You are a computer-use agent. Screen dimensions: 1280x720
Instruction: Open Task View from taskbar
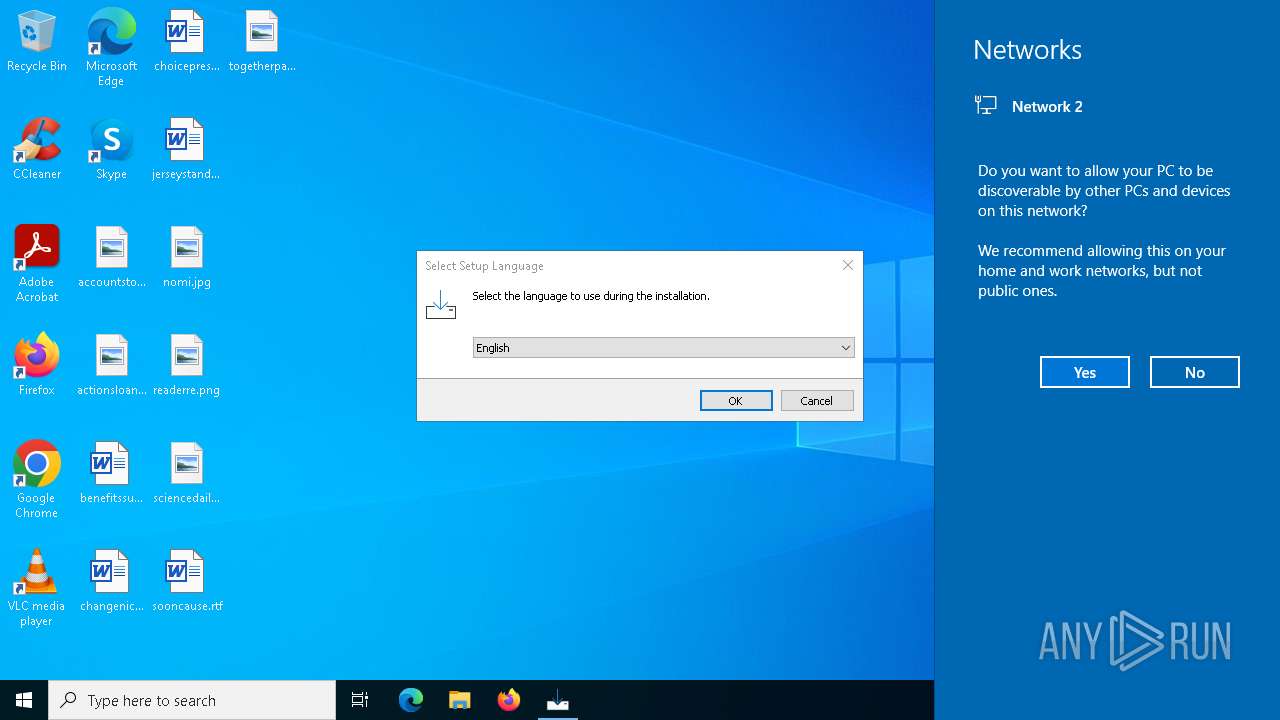[360, 700]
